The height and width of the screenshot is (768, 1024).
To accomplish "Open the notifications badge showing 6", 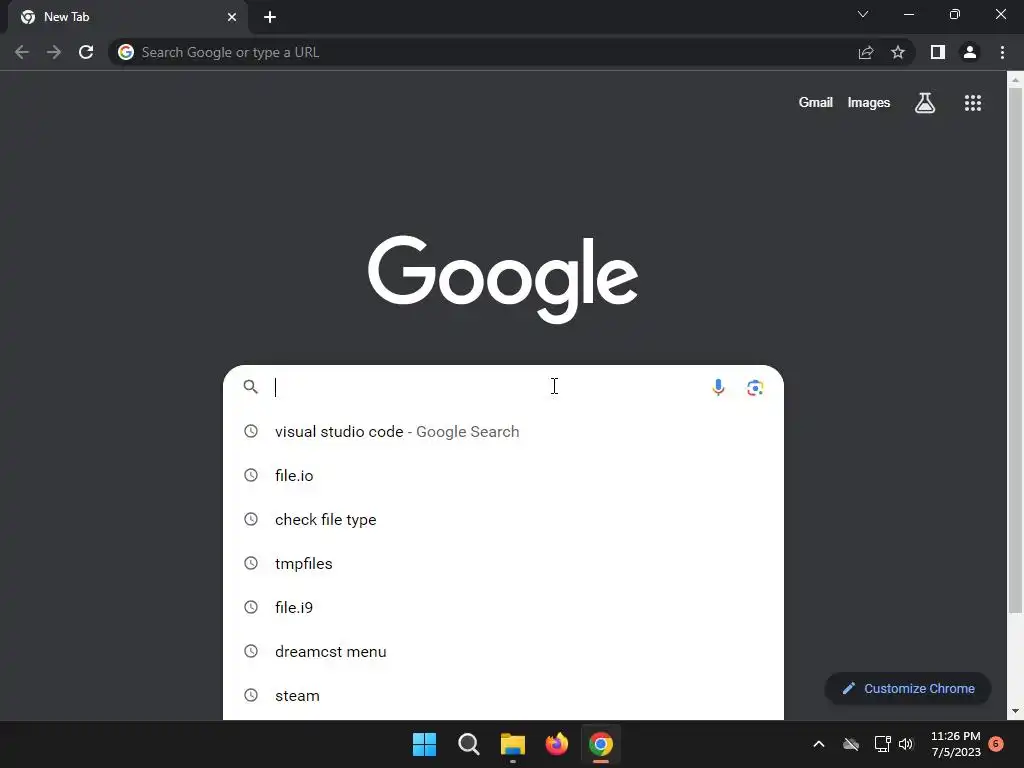I will pyautogui.click(x=996, y=744).
